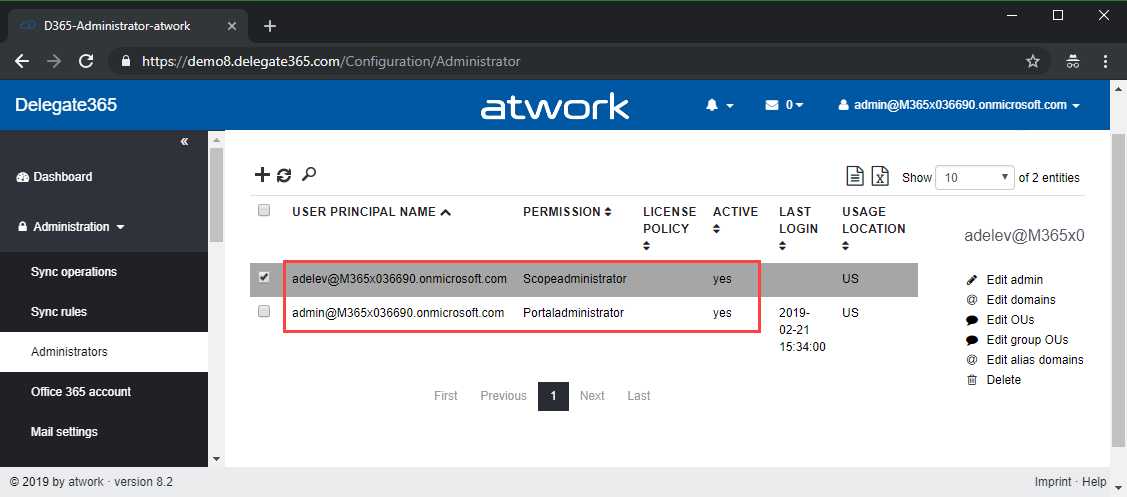Viewport: 1127px width, 497px height.
Task: Go to Last page of results
Action: coord(638,396)
